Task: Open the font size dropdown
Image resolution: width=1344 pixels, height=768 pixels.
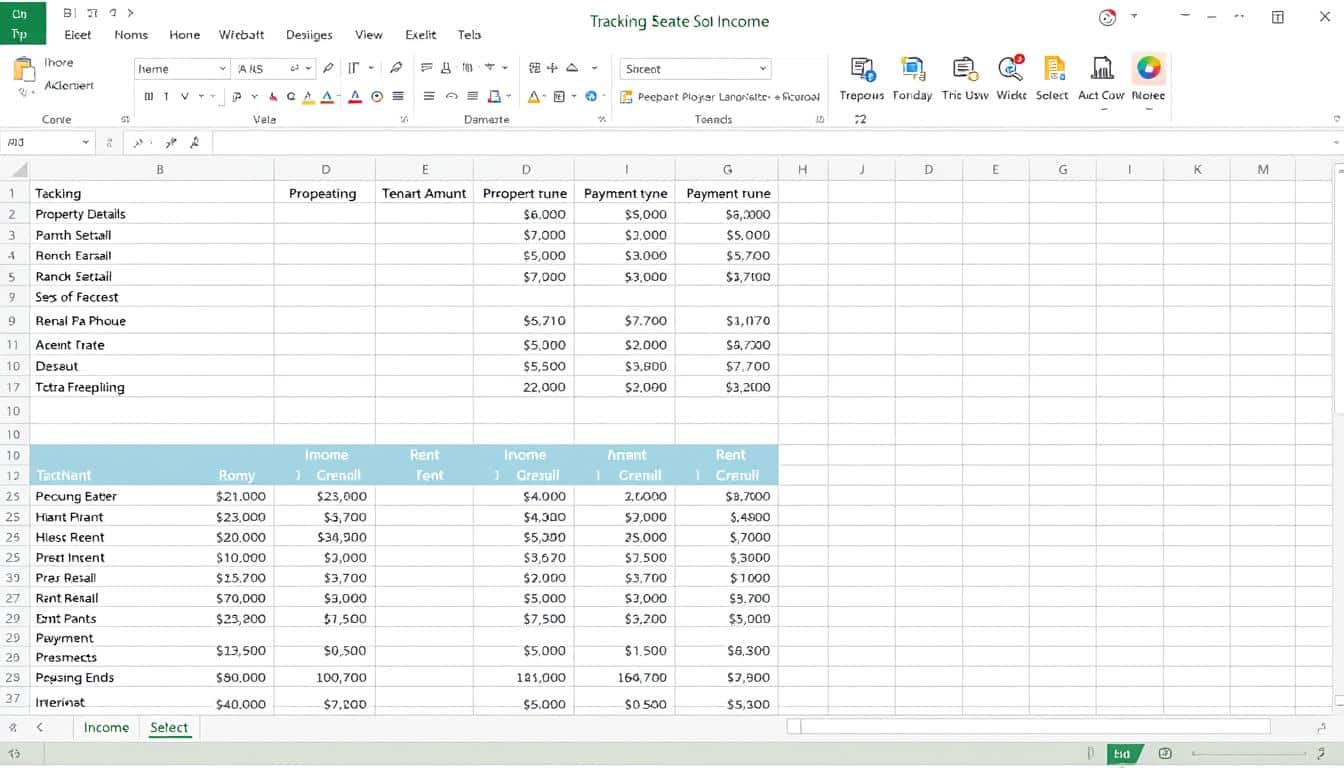Action: point(310,69)
